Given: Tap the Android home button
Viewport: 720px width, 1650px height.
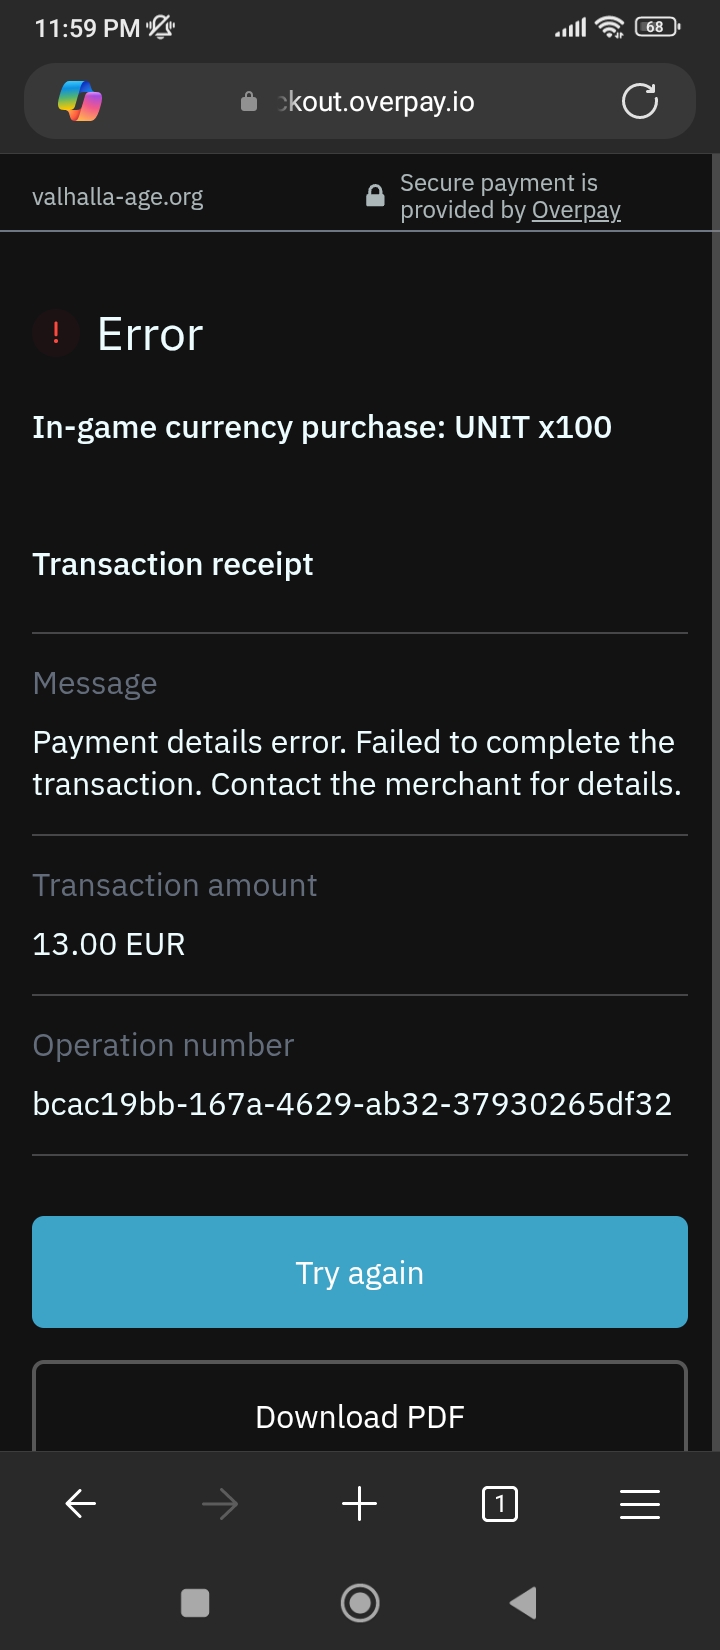Looking at the screenshot, I should pos(360,1603).
